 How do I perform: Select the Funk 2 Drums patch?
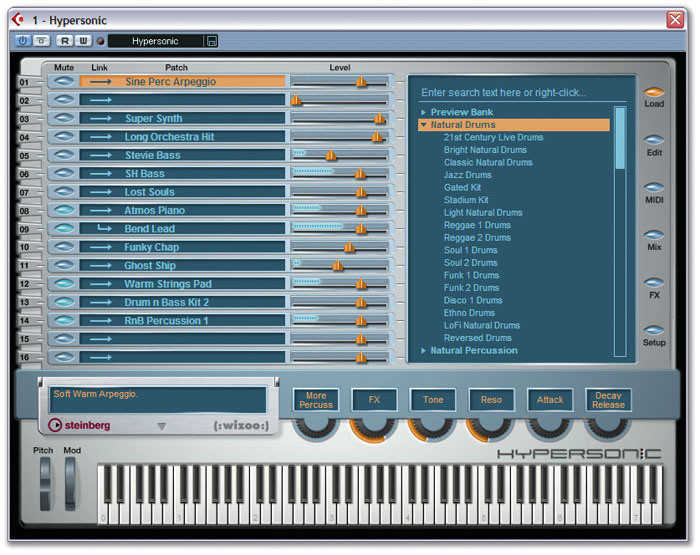coord(471,288)
